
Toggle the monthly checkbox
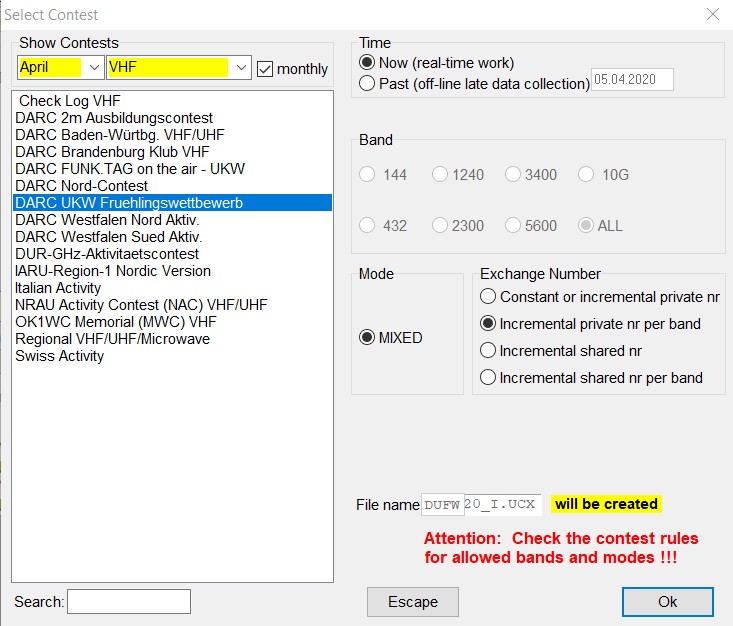pos(265,69)
